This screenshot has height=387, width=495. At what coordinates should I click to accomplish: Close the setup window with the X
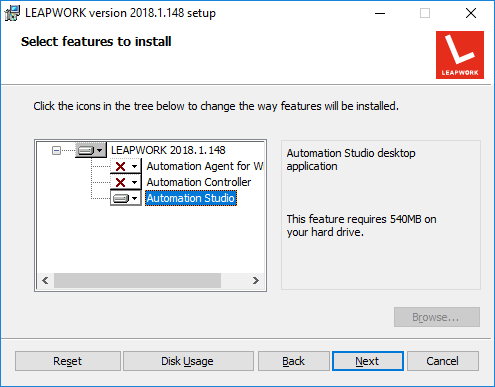(x=471, y=13)
